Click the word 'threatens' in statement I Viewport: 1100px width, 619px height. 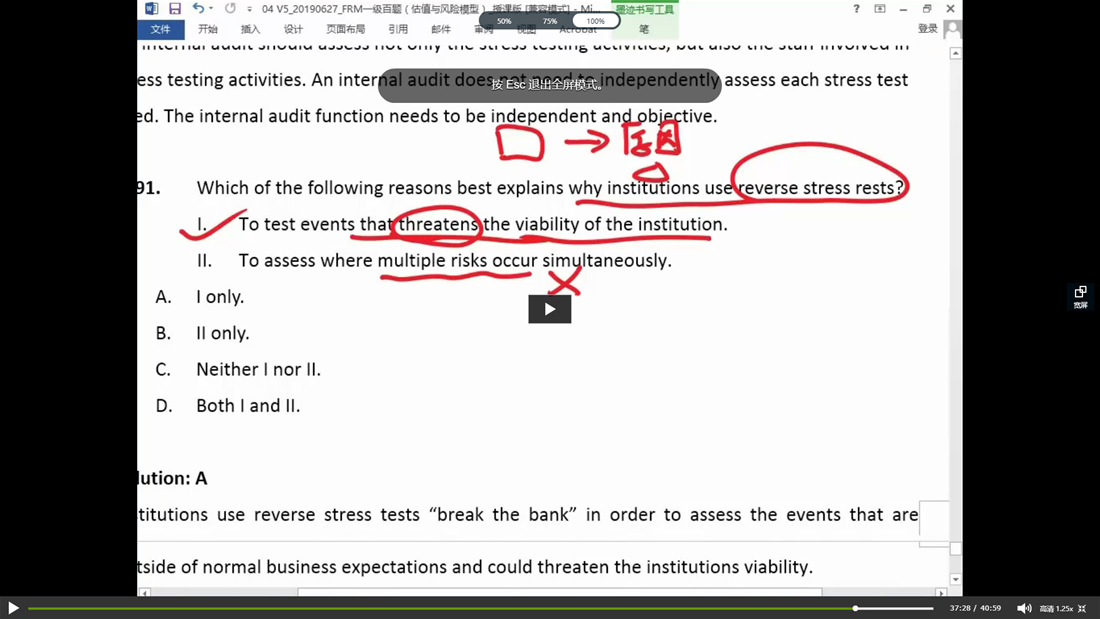[439, 224]
